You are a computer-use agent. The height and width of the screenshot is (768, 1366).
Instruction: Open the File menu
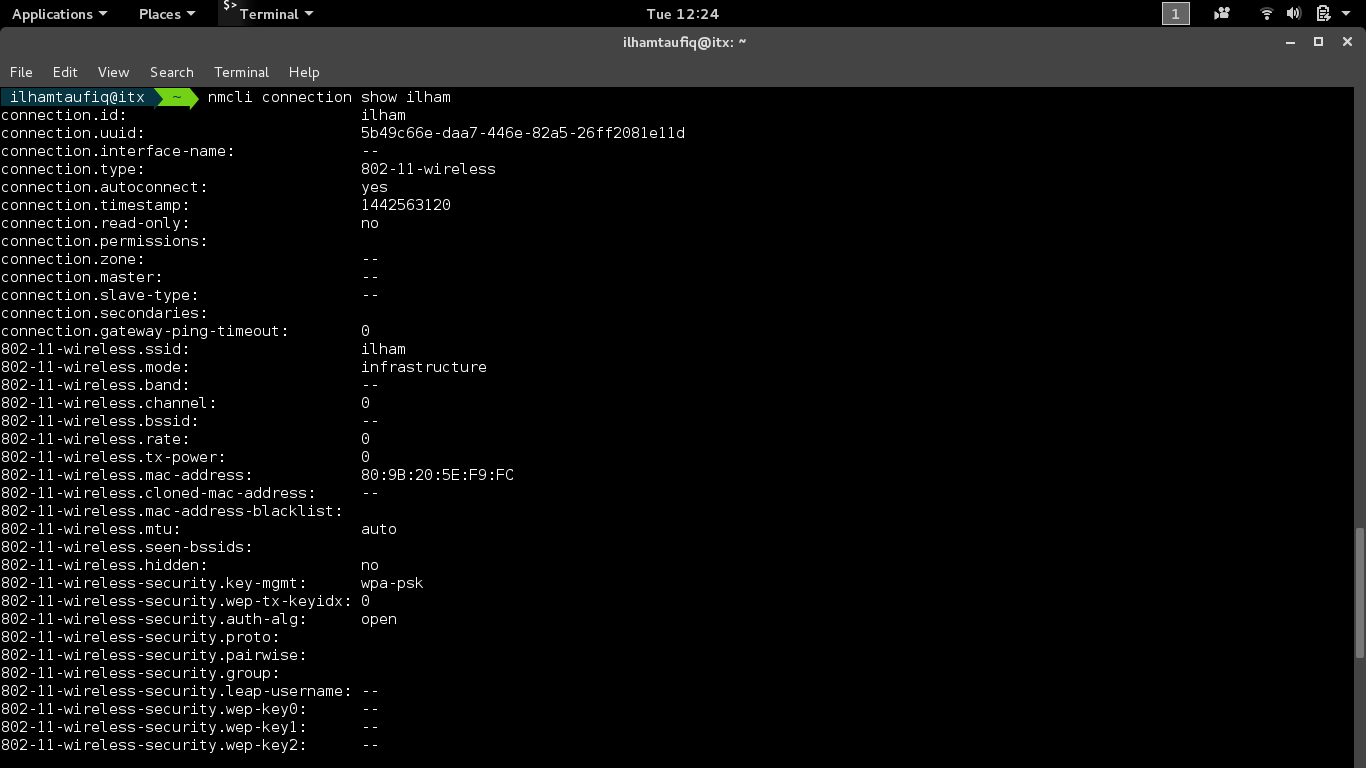[21, 72]
